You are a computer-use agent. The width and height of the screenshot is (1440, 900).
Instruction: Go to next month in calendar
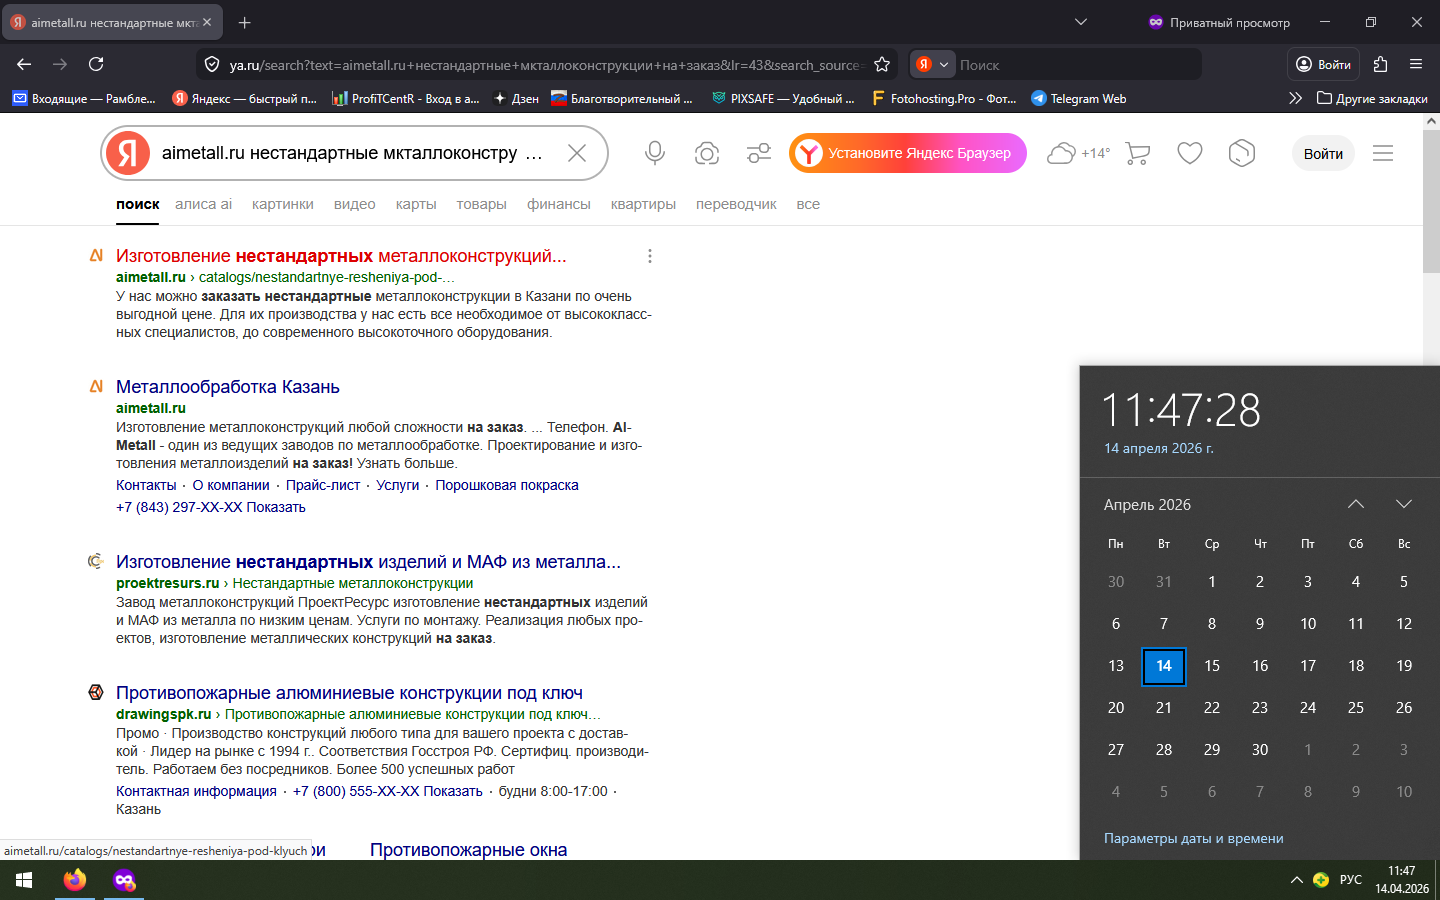1403,504
